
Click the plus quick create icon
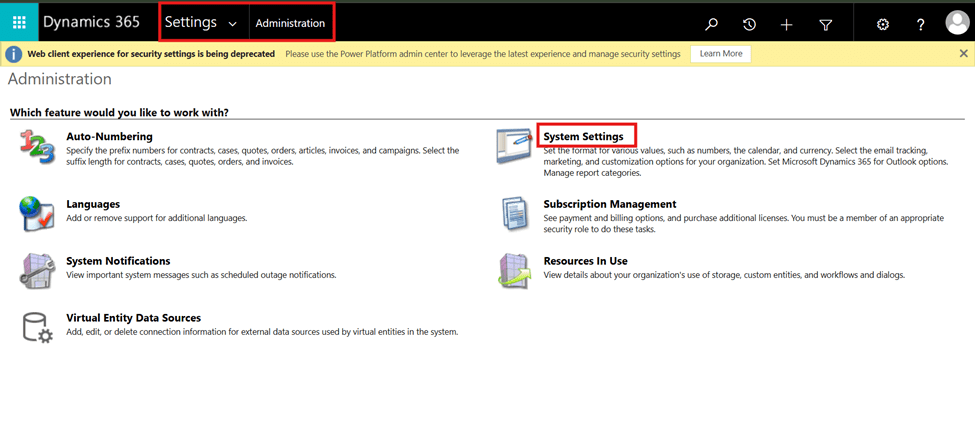pyautogui.click(x=787, y=24)
